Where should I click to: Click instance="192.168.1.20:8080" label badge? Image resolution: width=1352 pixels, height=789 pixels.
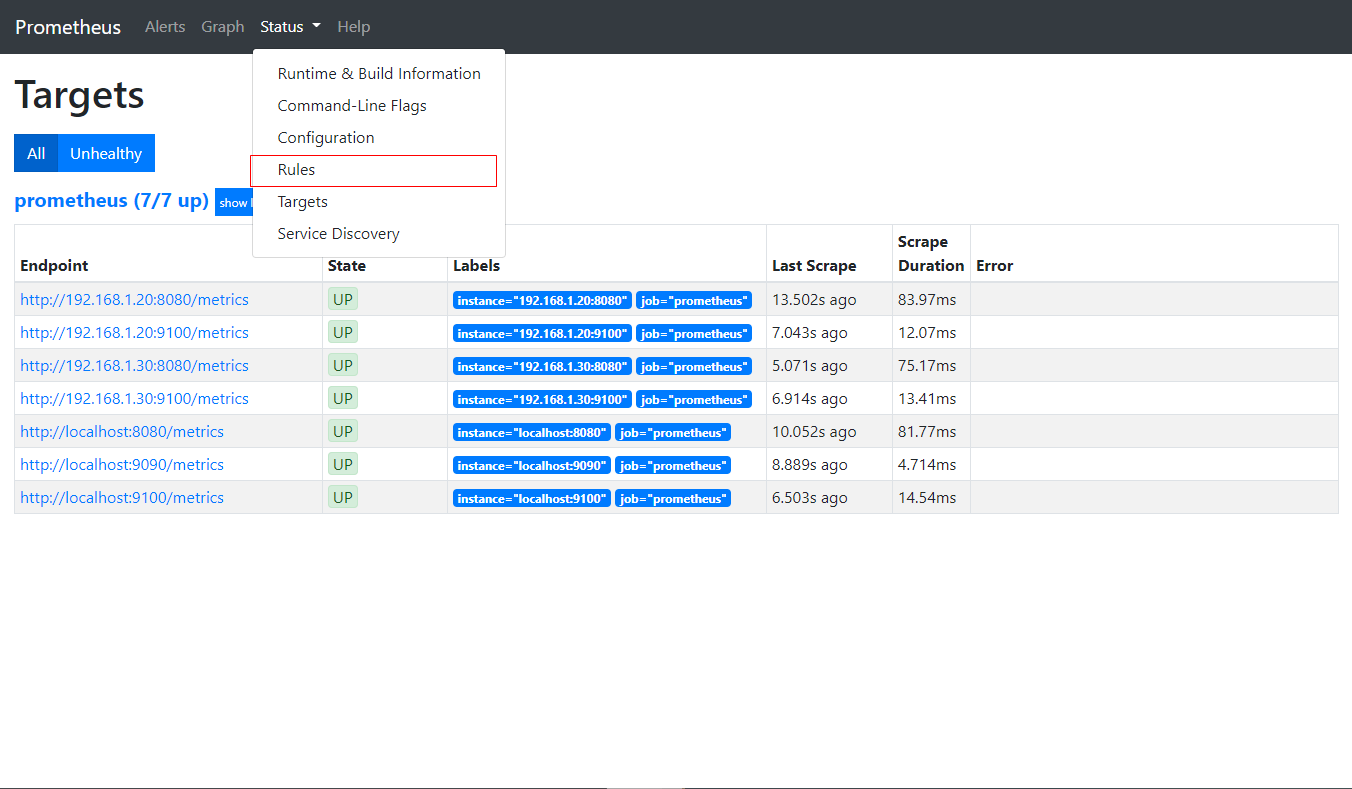coord(542,300)
